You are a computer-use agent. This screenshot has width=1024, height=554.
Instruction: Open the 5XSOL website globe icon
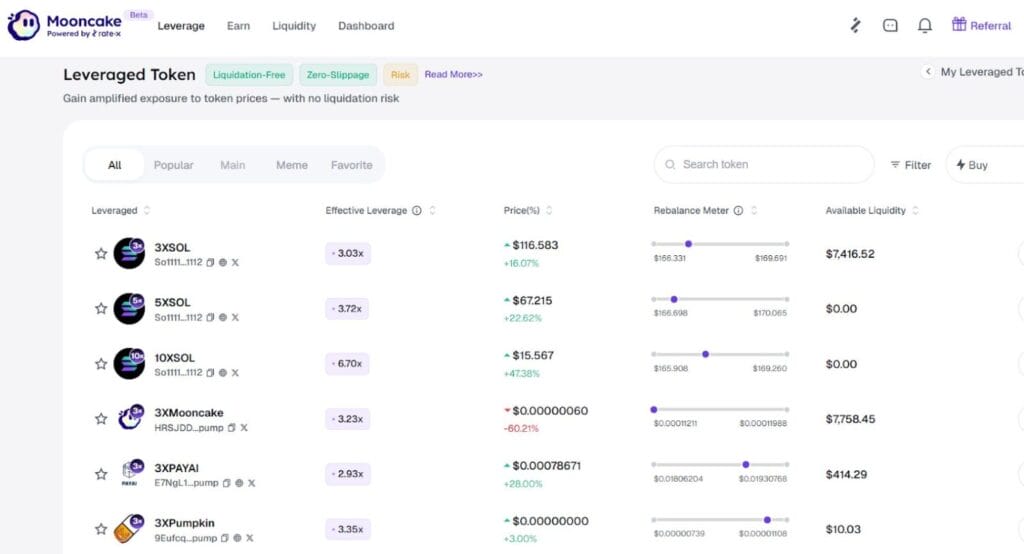click(x=223, y=318)
